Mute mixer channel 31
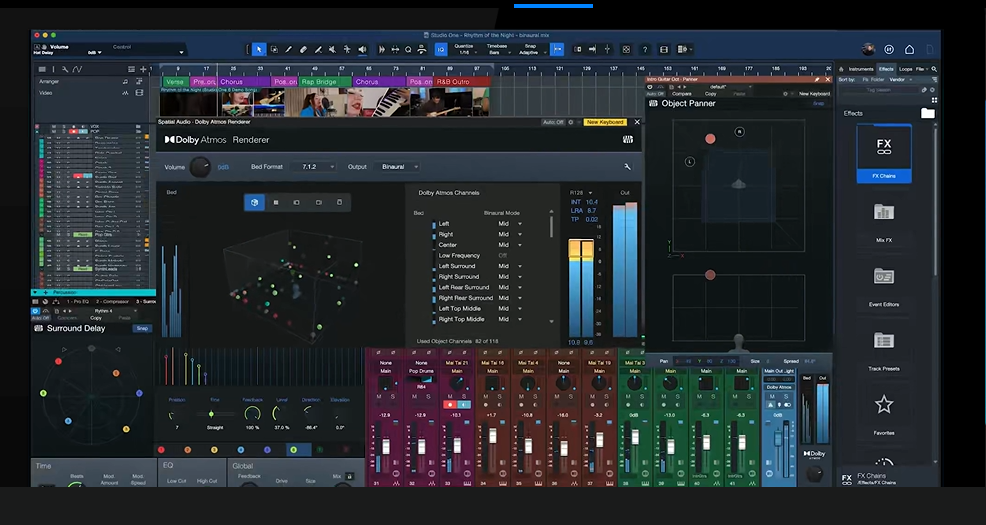Screen dimensions: 986x525 [379, 397]
